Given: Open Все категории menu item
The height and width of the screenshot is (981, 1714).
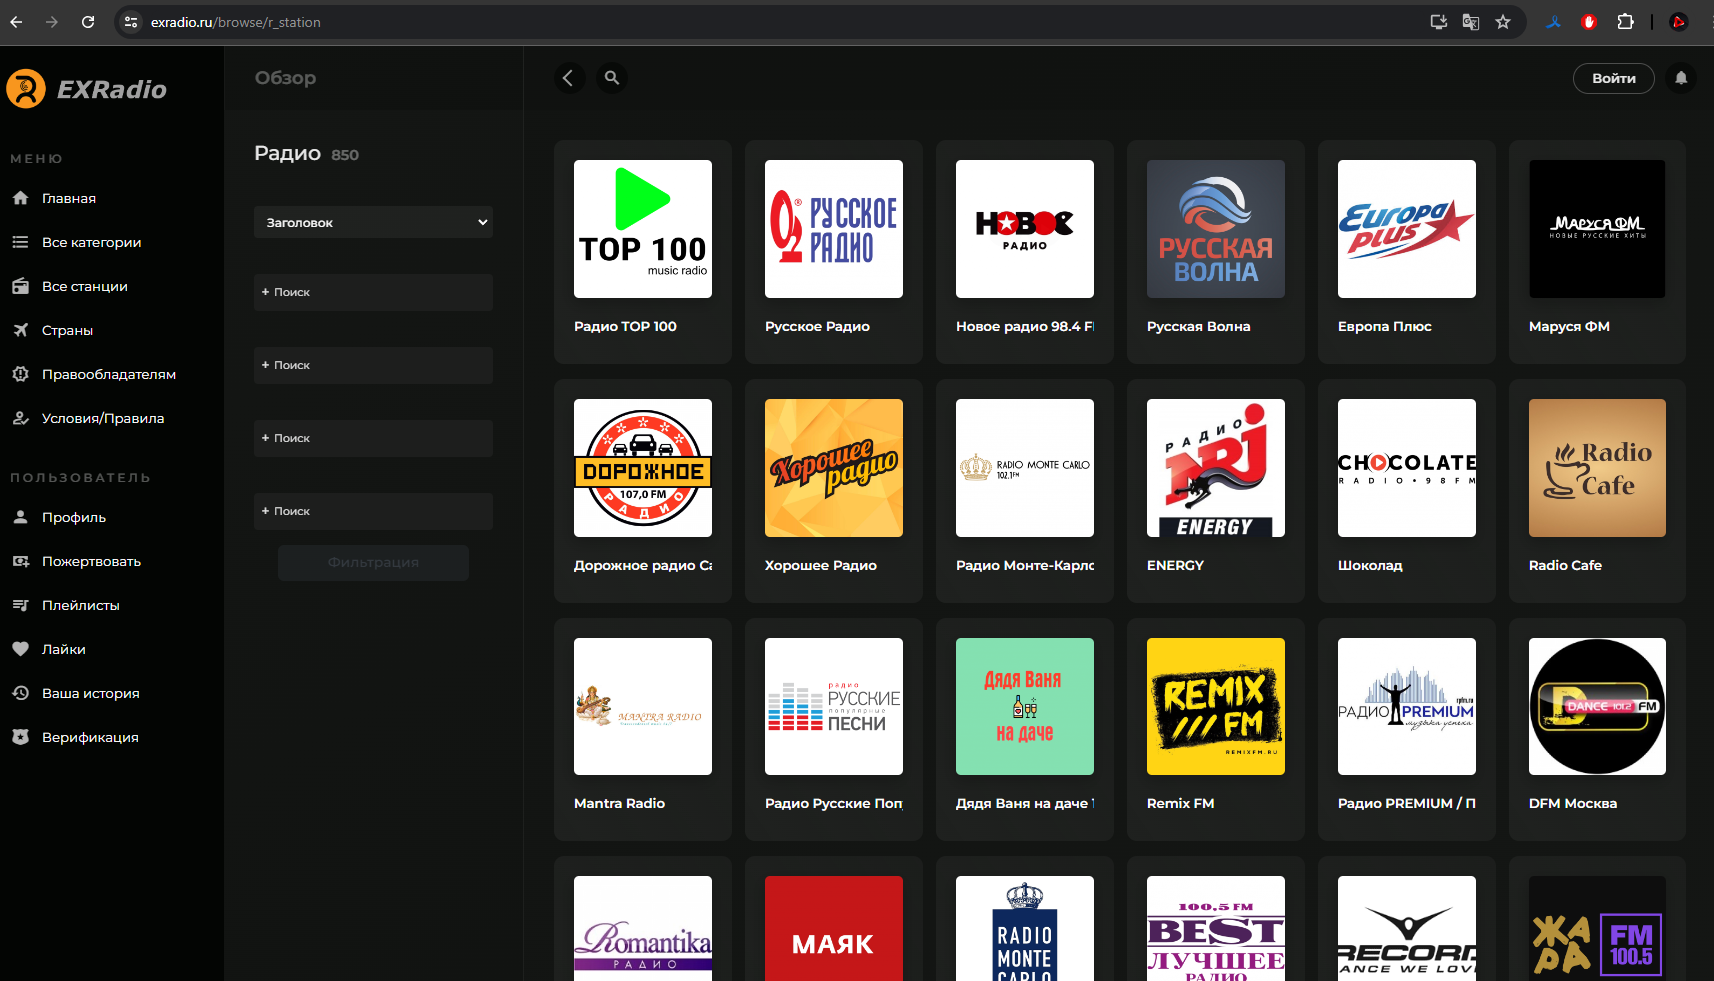Looking at the screenshot, I should [x=92, y=242].
